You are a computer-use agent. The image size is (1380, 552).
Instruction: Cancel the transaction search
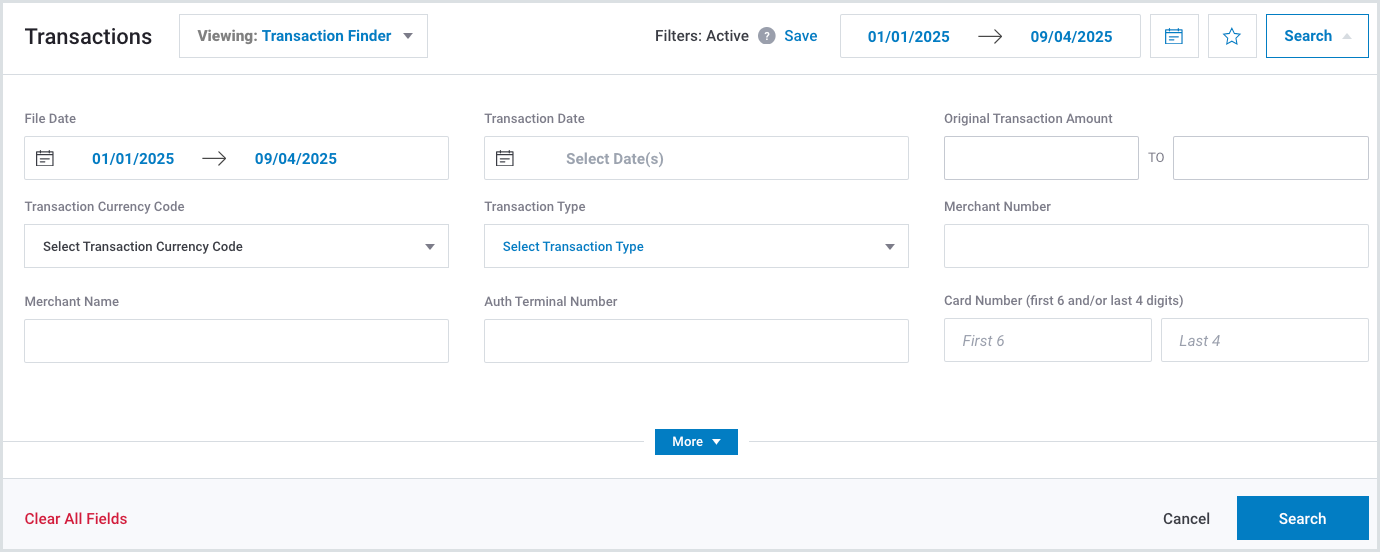(x=1186, y=518)
